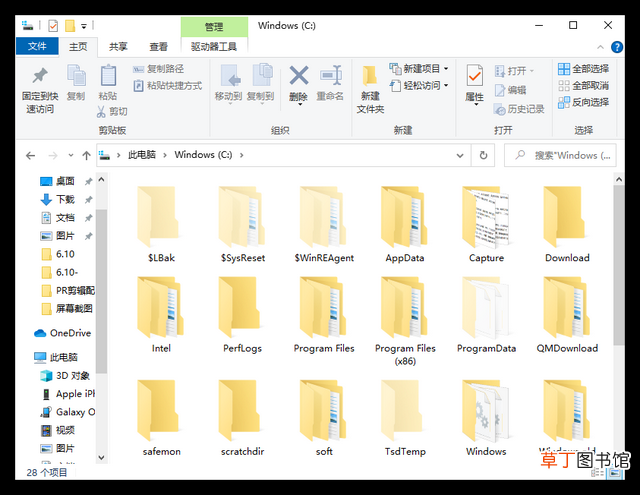This screenshot has width=640, height=495.
Task: Click the Delete (删除) X icon
Action: click(299, 75)
